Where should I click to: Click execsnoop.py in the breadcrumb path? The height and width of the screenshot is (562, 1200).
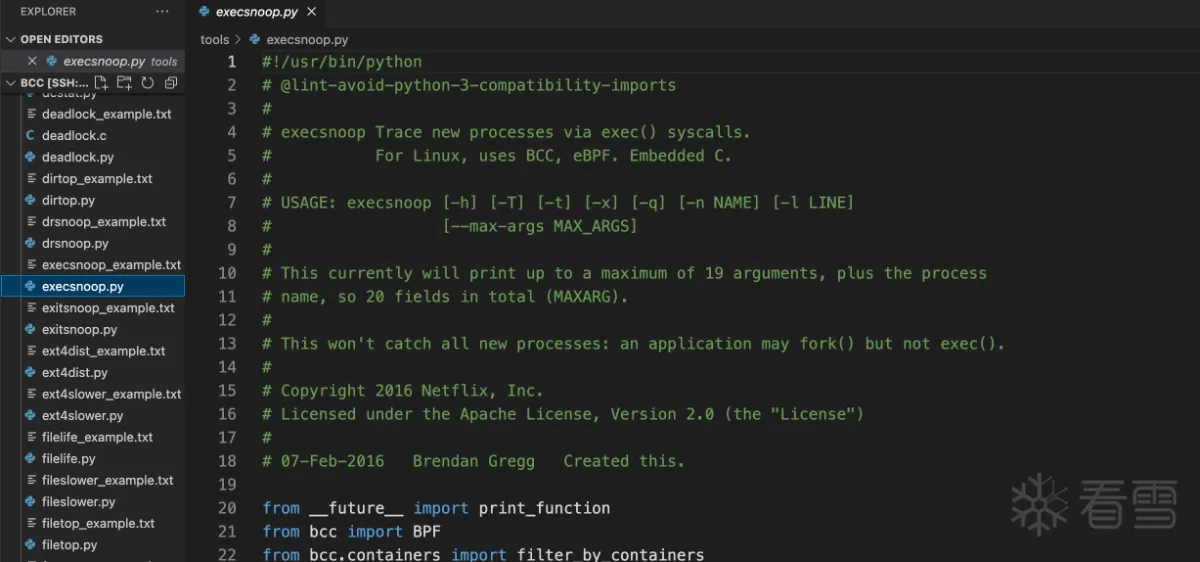click(307, 40)
